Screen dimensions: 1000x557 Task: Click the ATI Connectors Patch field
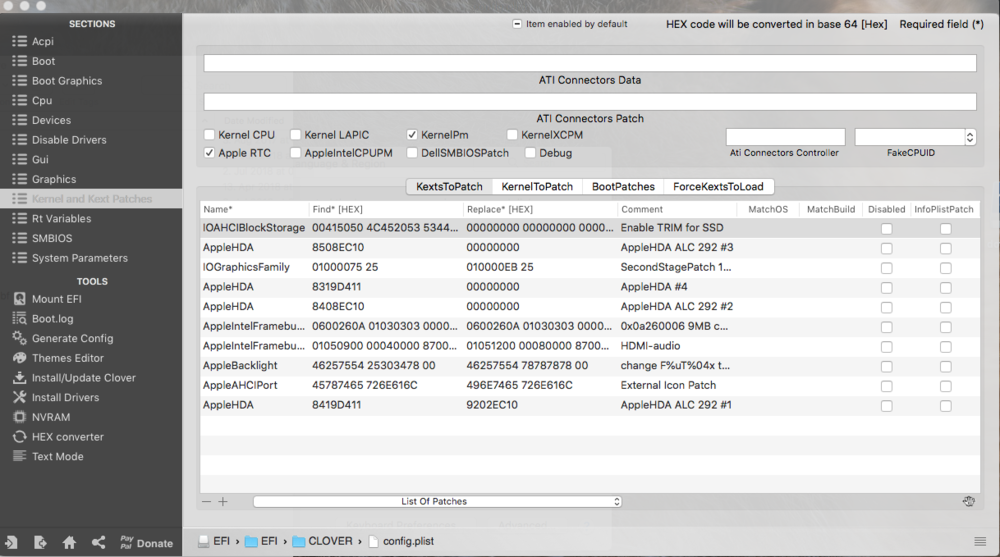(590, 101)
